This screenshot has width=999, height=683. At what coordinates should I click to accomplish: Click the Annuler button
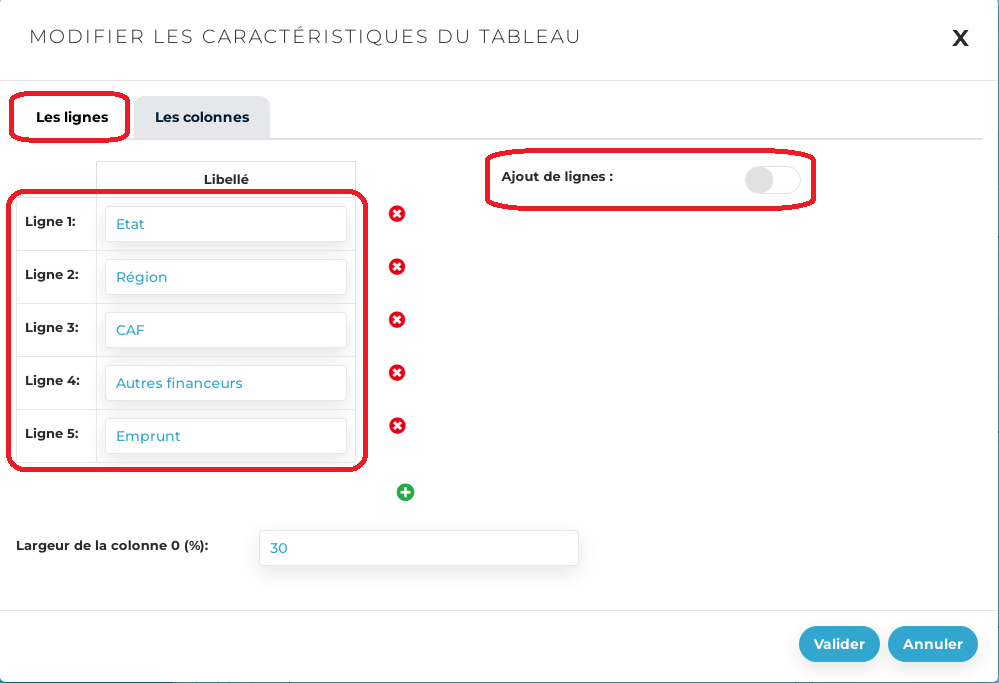932,644
